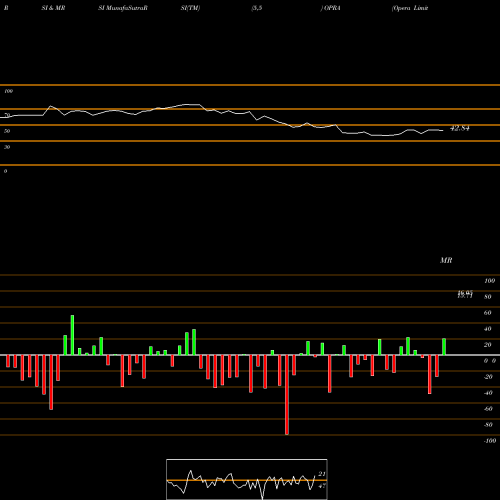The height and width of the screenshot is (500, 500).
Task: Click the RSI value label '42.84'
Action: tap(460, 128)
